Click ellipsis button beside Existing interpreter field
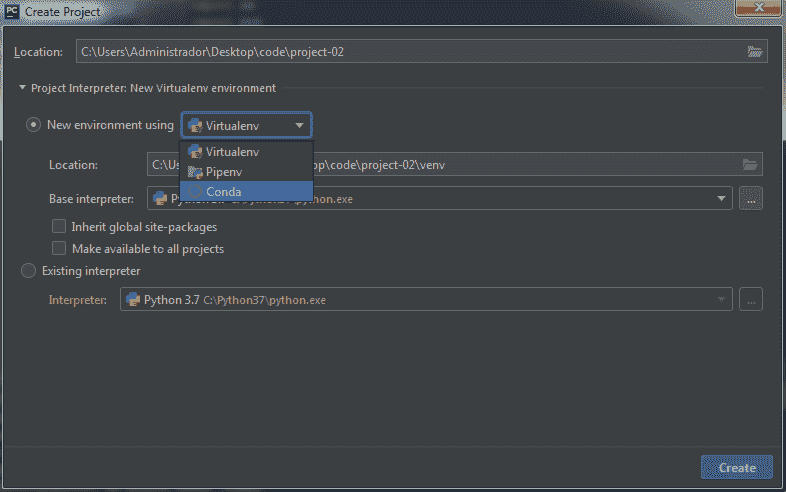Screen dimensions: 786x492 [751, 299]
